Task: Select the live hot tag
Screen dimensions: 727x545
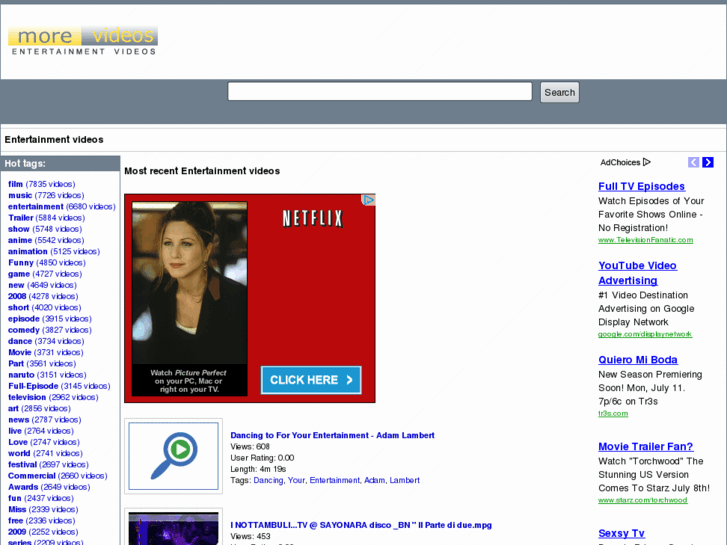Action: [15, 431]
